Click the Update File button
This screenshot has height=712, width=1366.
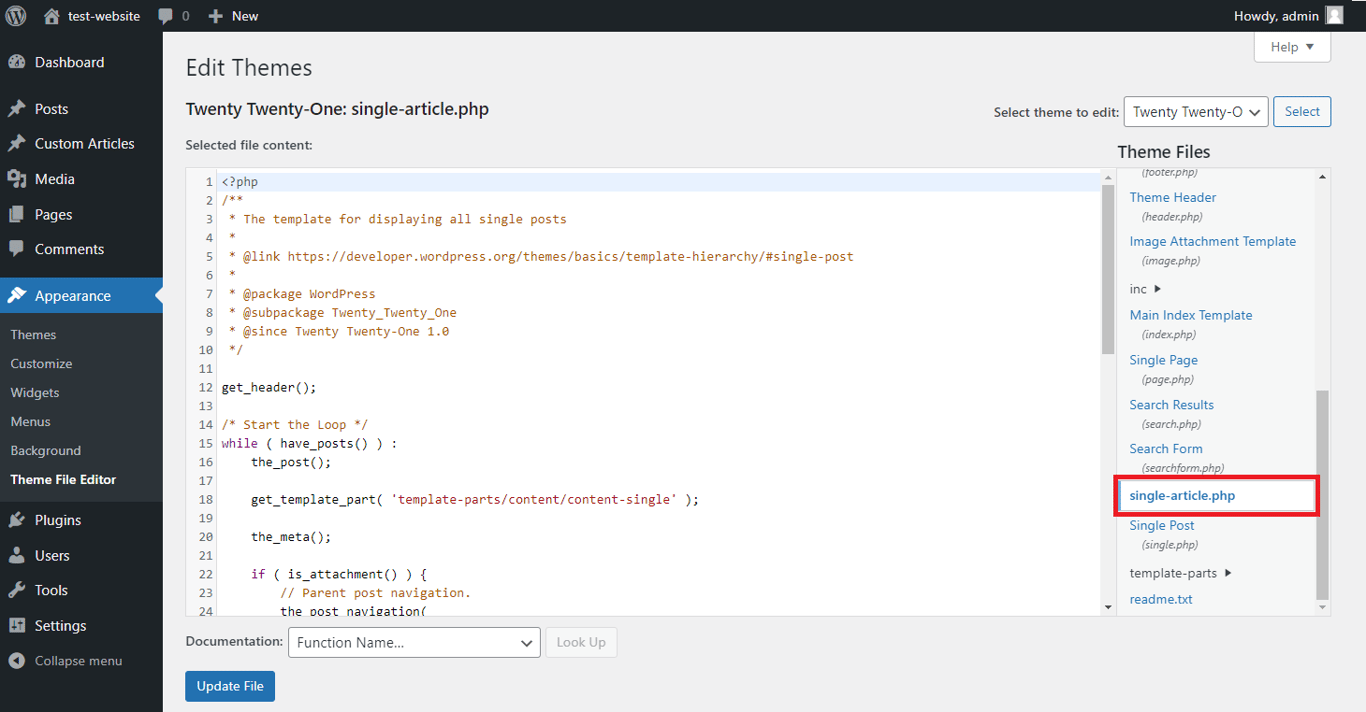(229, 686)
